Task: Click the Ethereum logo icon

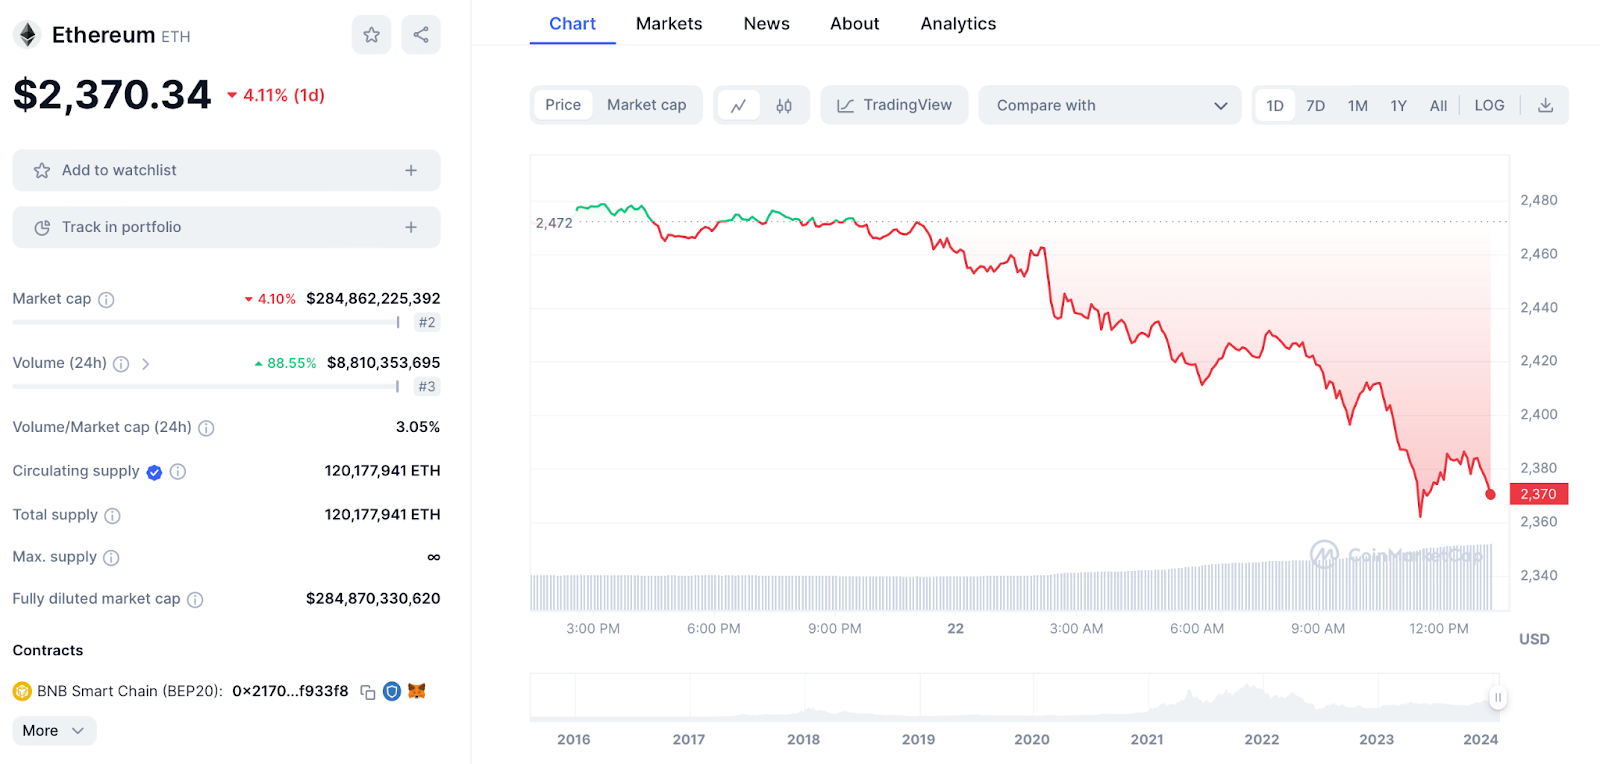Action: pyautogui.click(x=28, y=35)
